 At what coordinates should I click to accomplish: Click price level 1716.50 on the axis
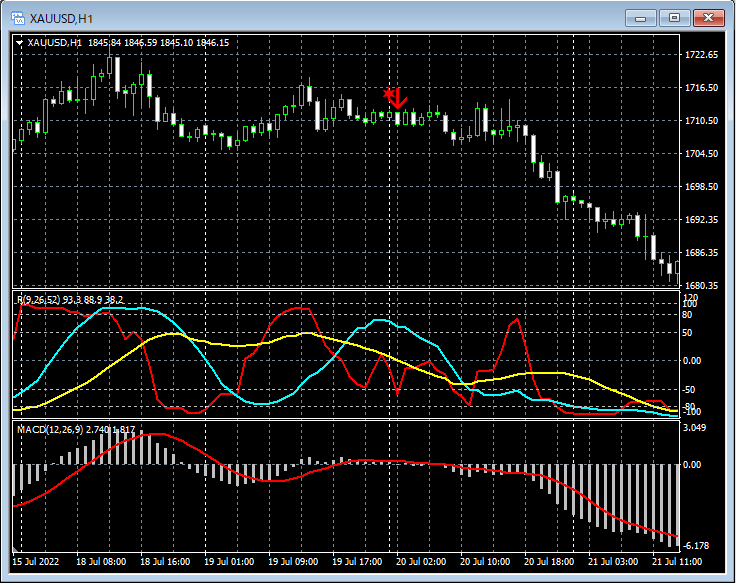pyautogui.click(x=701, y=88)
